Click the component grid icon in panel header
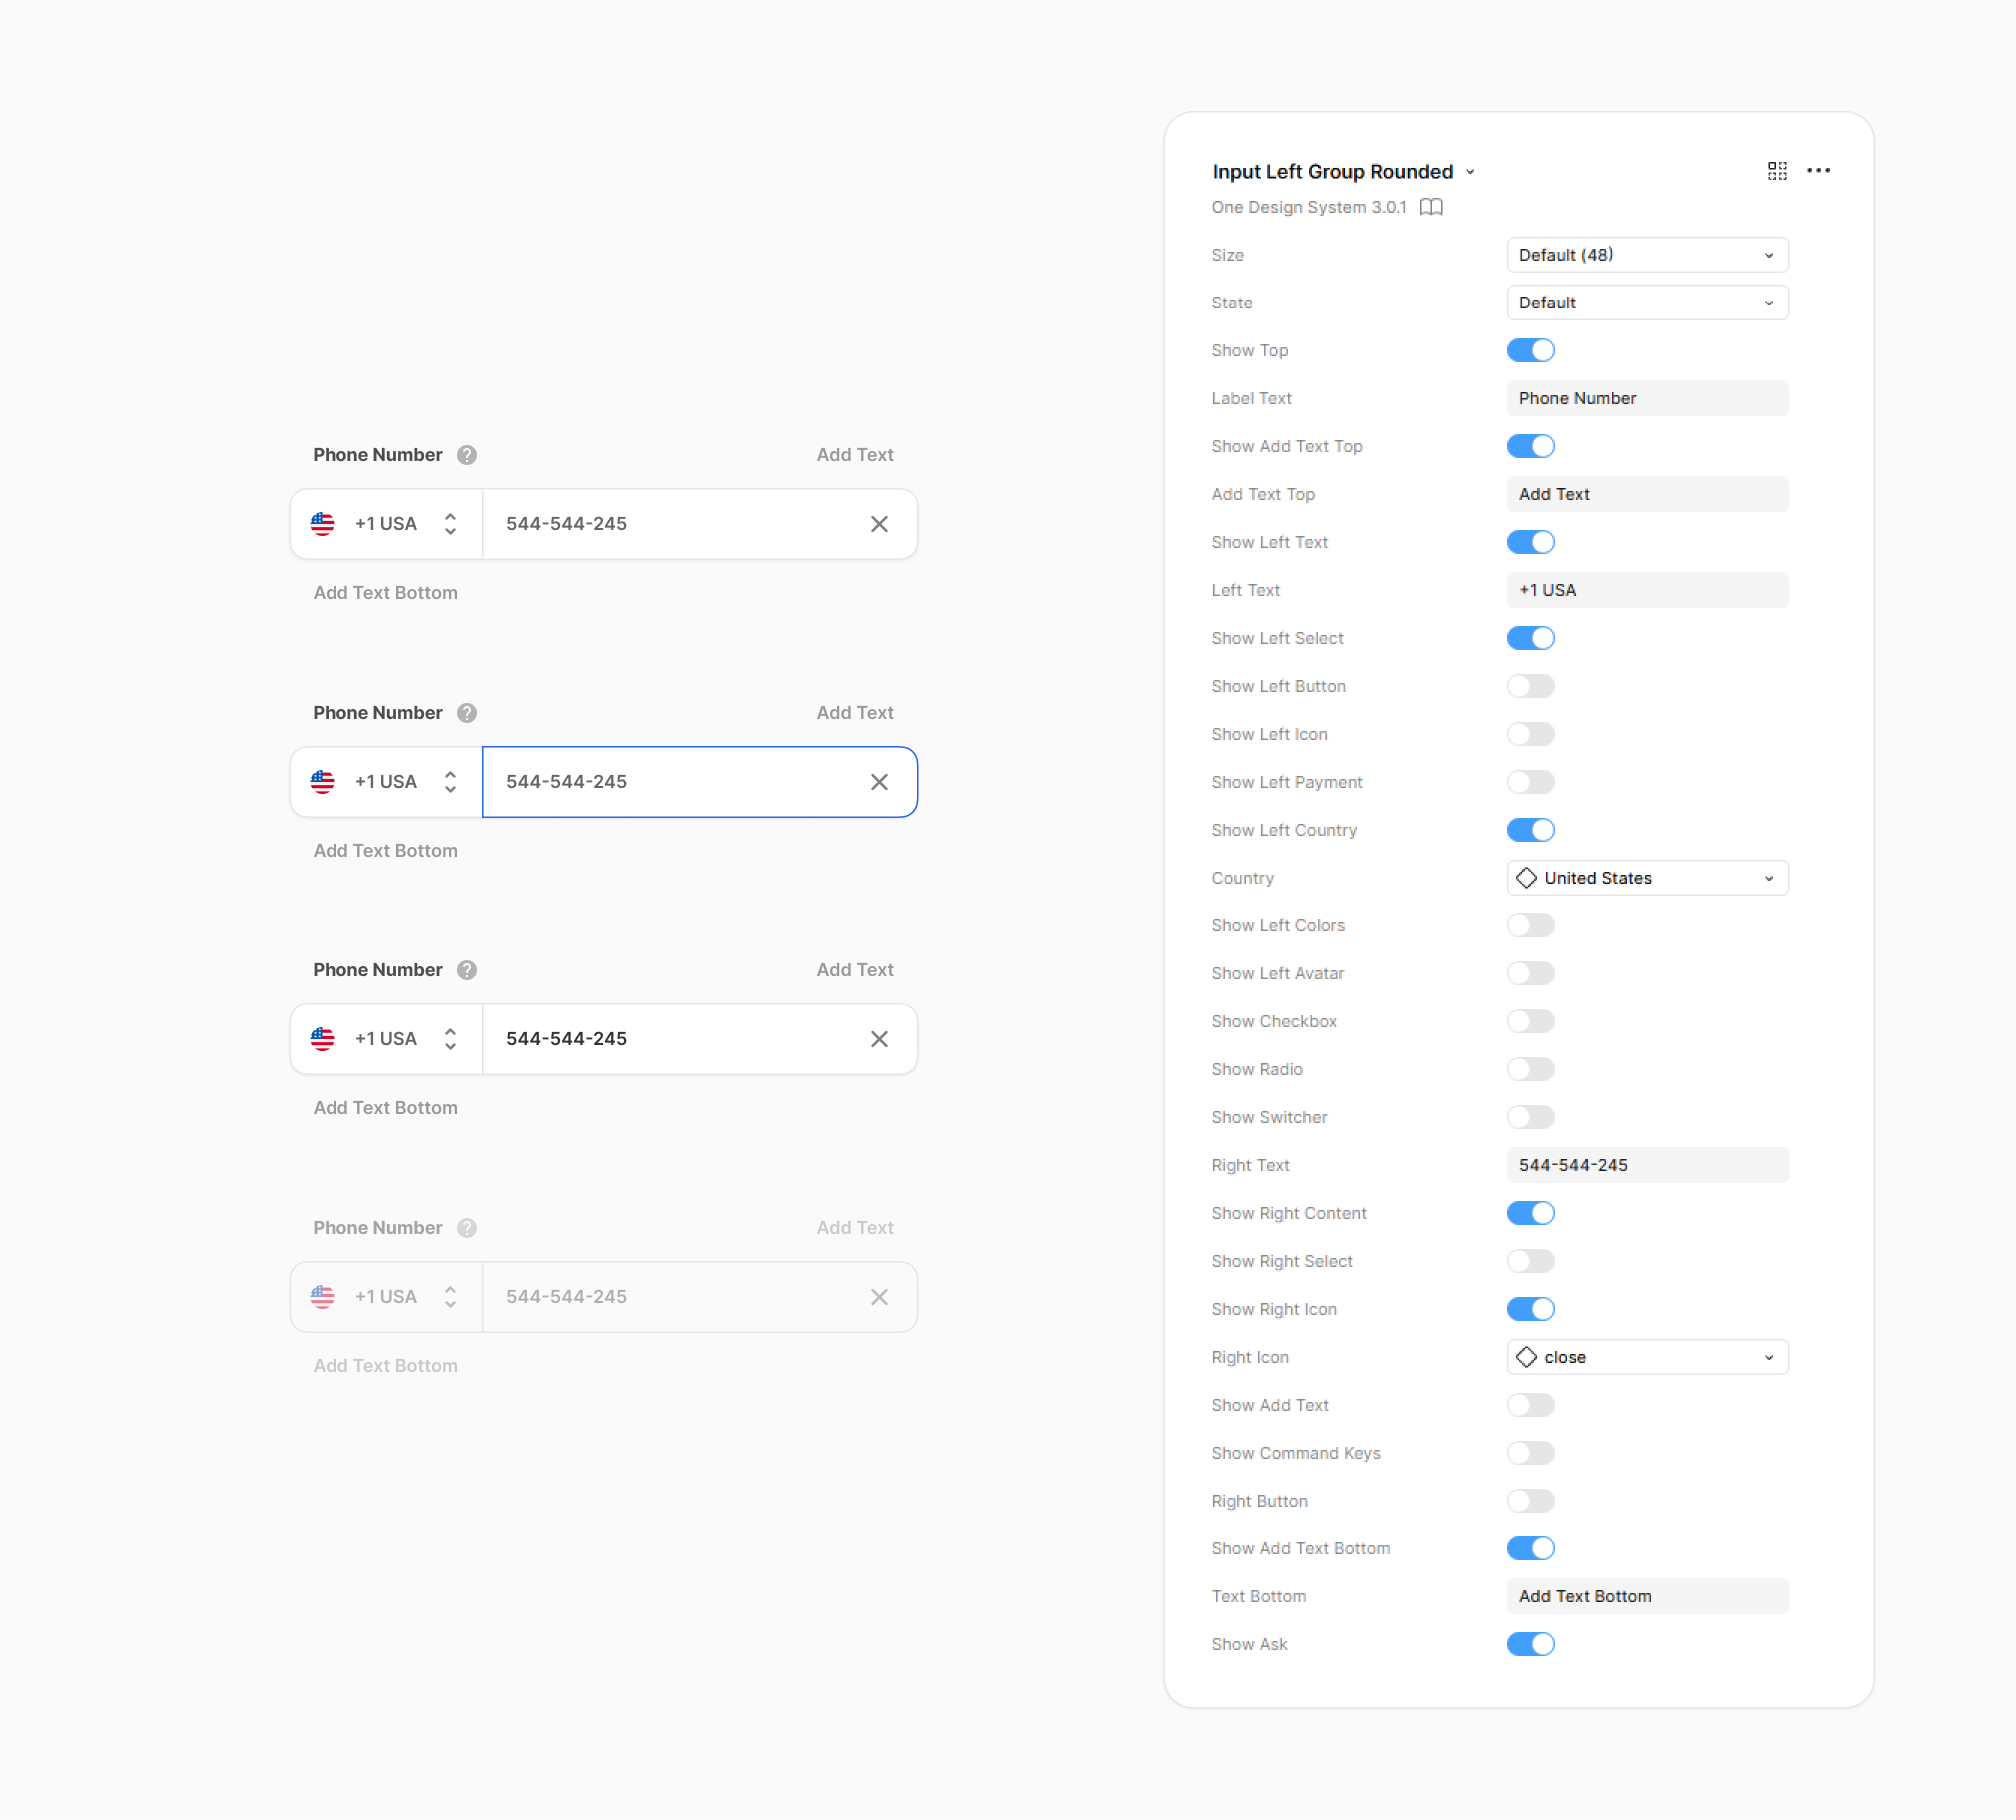The height and width of the screenshot is (1820, 2016). [x=1777, y=171]
